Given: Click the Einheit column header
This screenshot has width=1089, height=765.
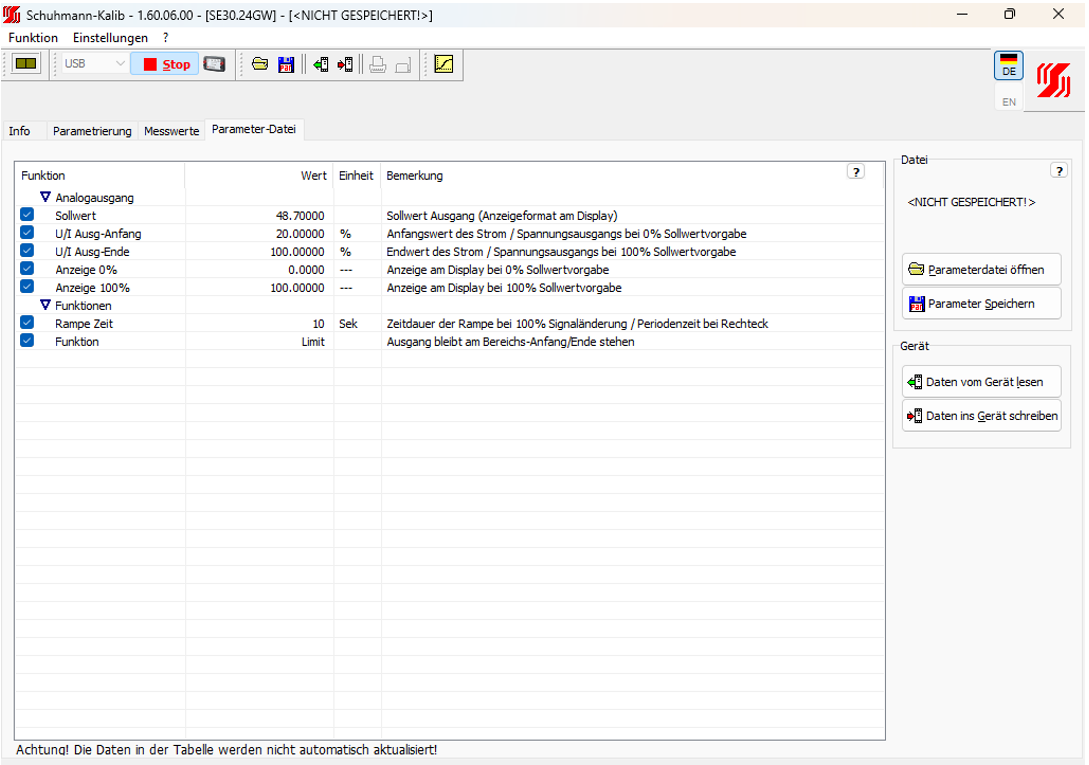Looking at the screenshot, I should pyautogui.click(x=356, y=176).
